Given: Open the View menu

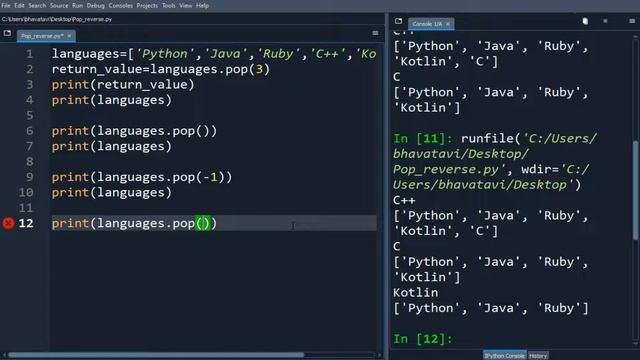Looking at the screenshot, I should [x=186, y=6].
